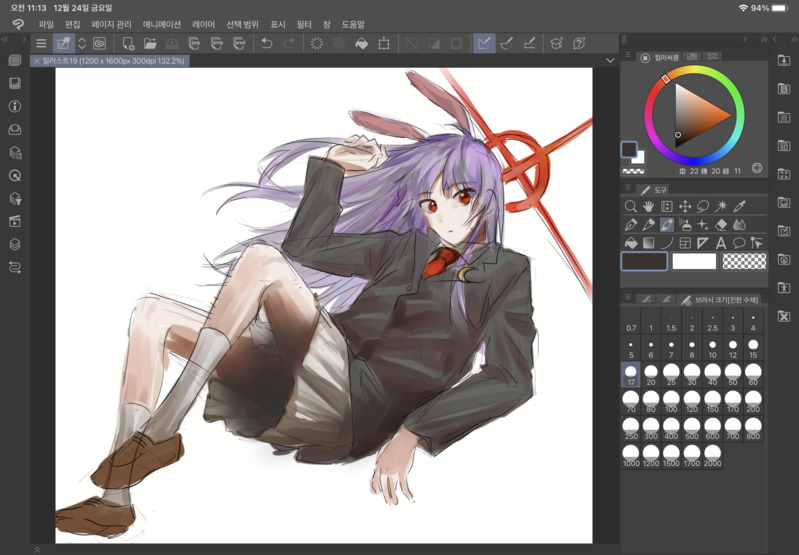Open the 애니메이션 menu

point(162,24)
